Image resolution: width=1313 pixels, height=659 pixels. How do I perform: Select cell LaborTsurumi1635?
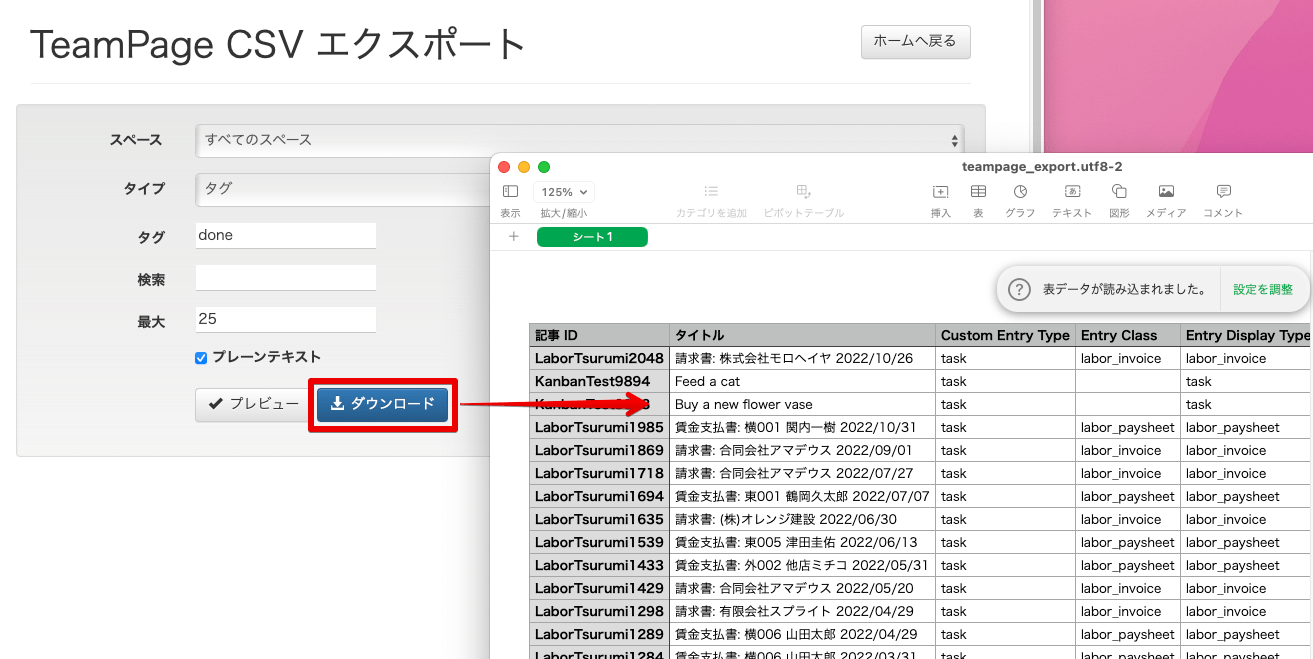(x=599, y=519)
